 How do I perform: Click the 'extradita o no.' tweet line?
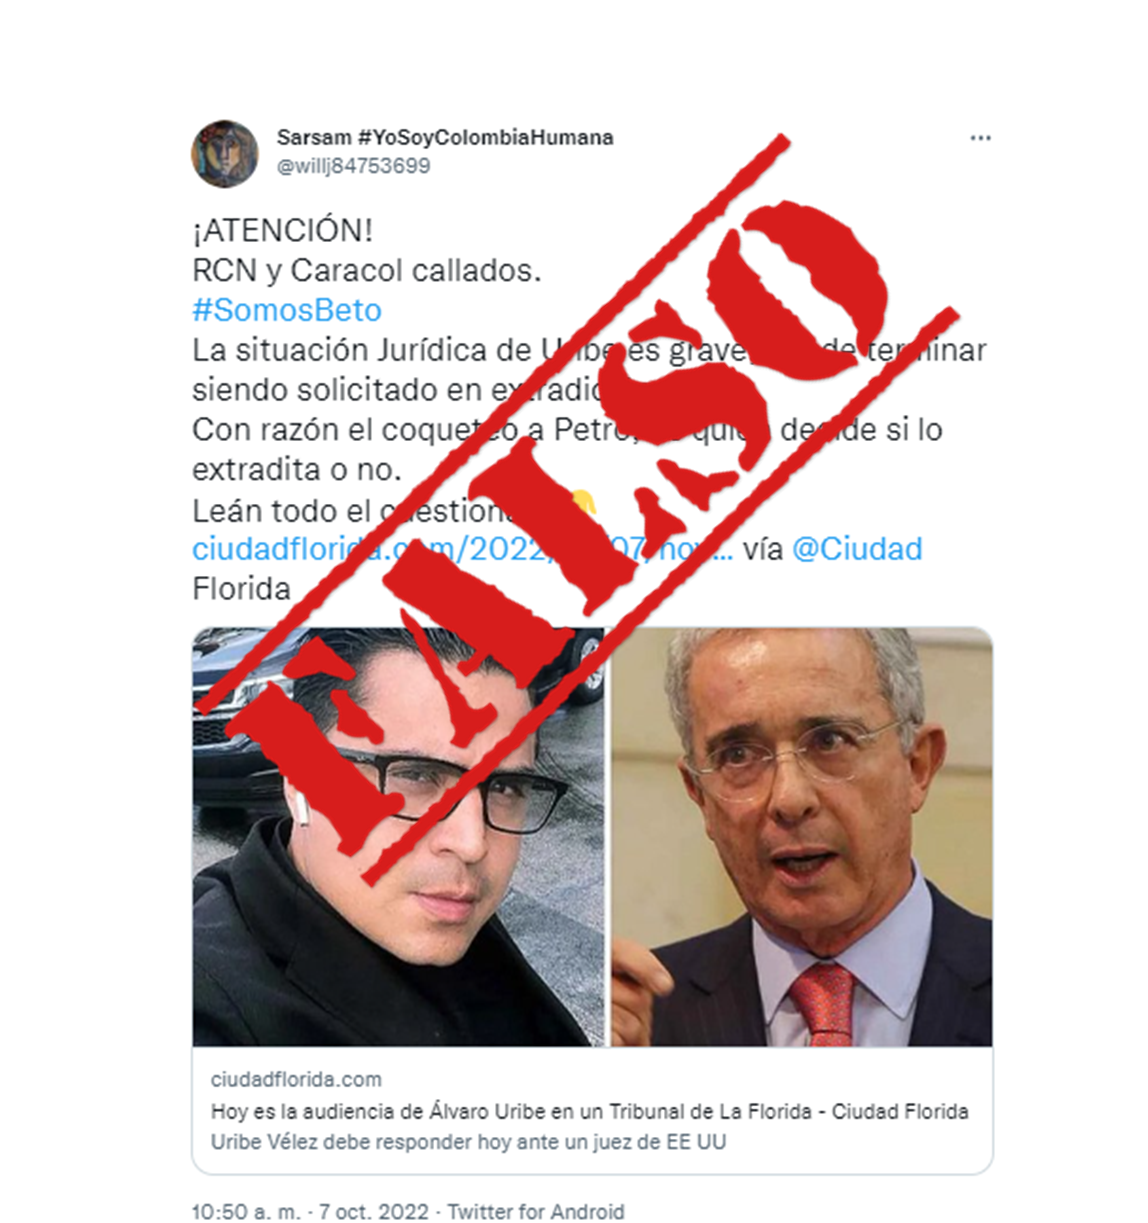click(296, 469)
